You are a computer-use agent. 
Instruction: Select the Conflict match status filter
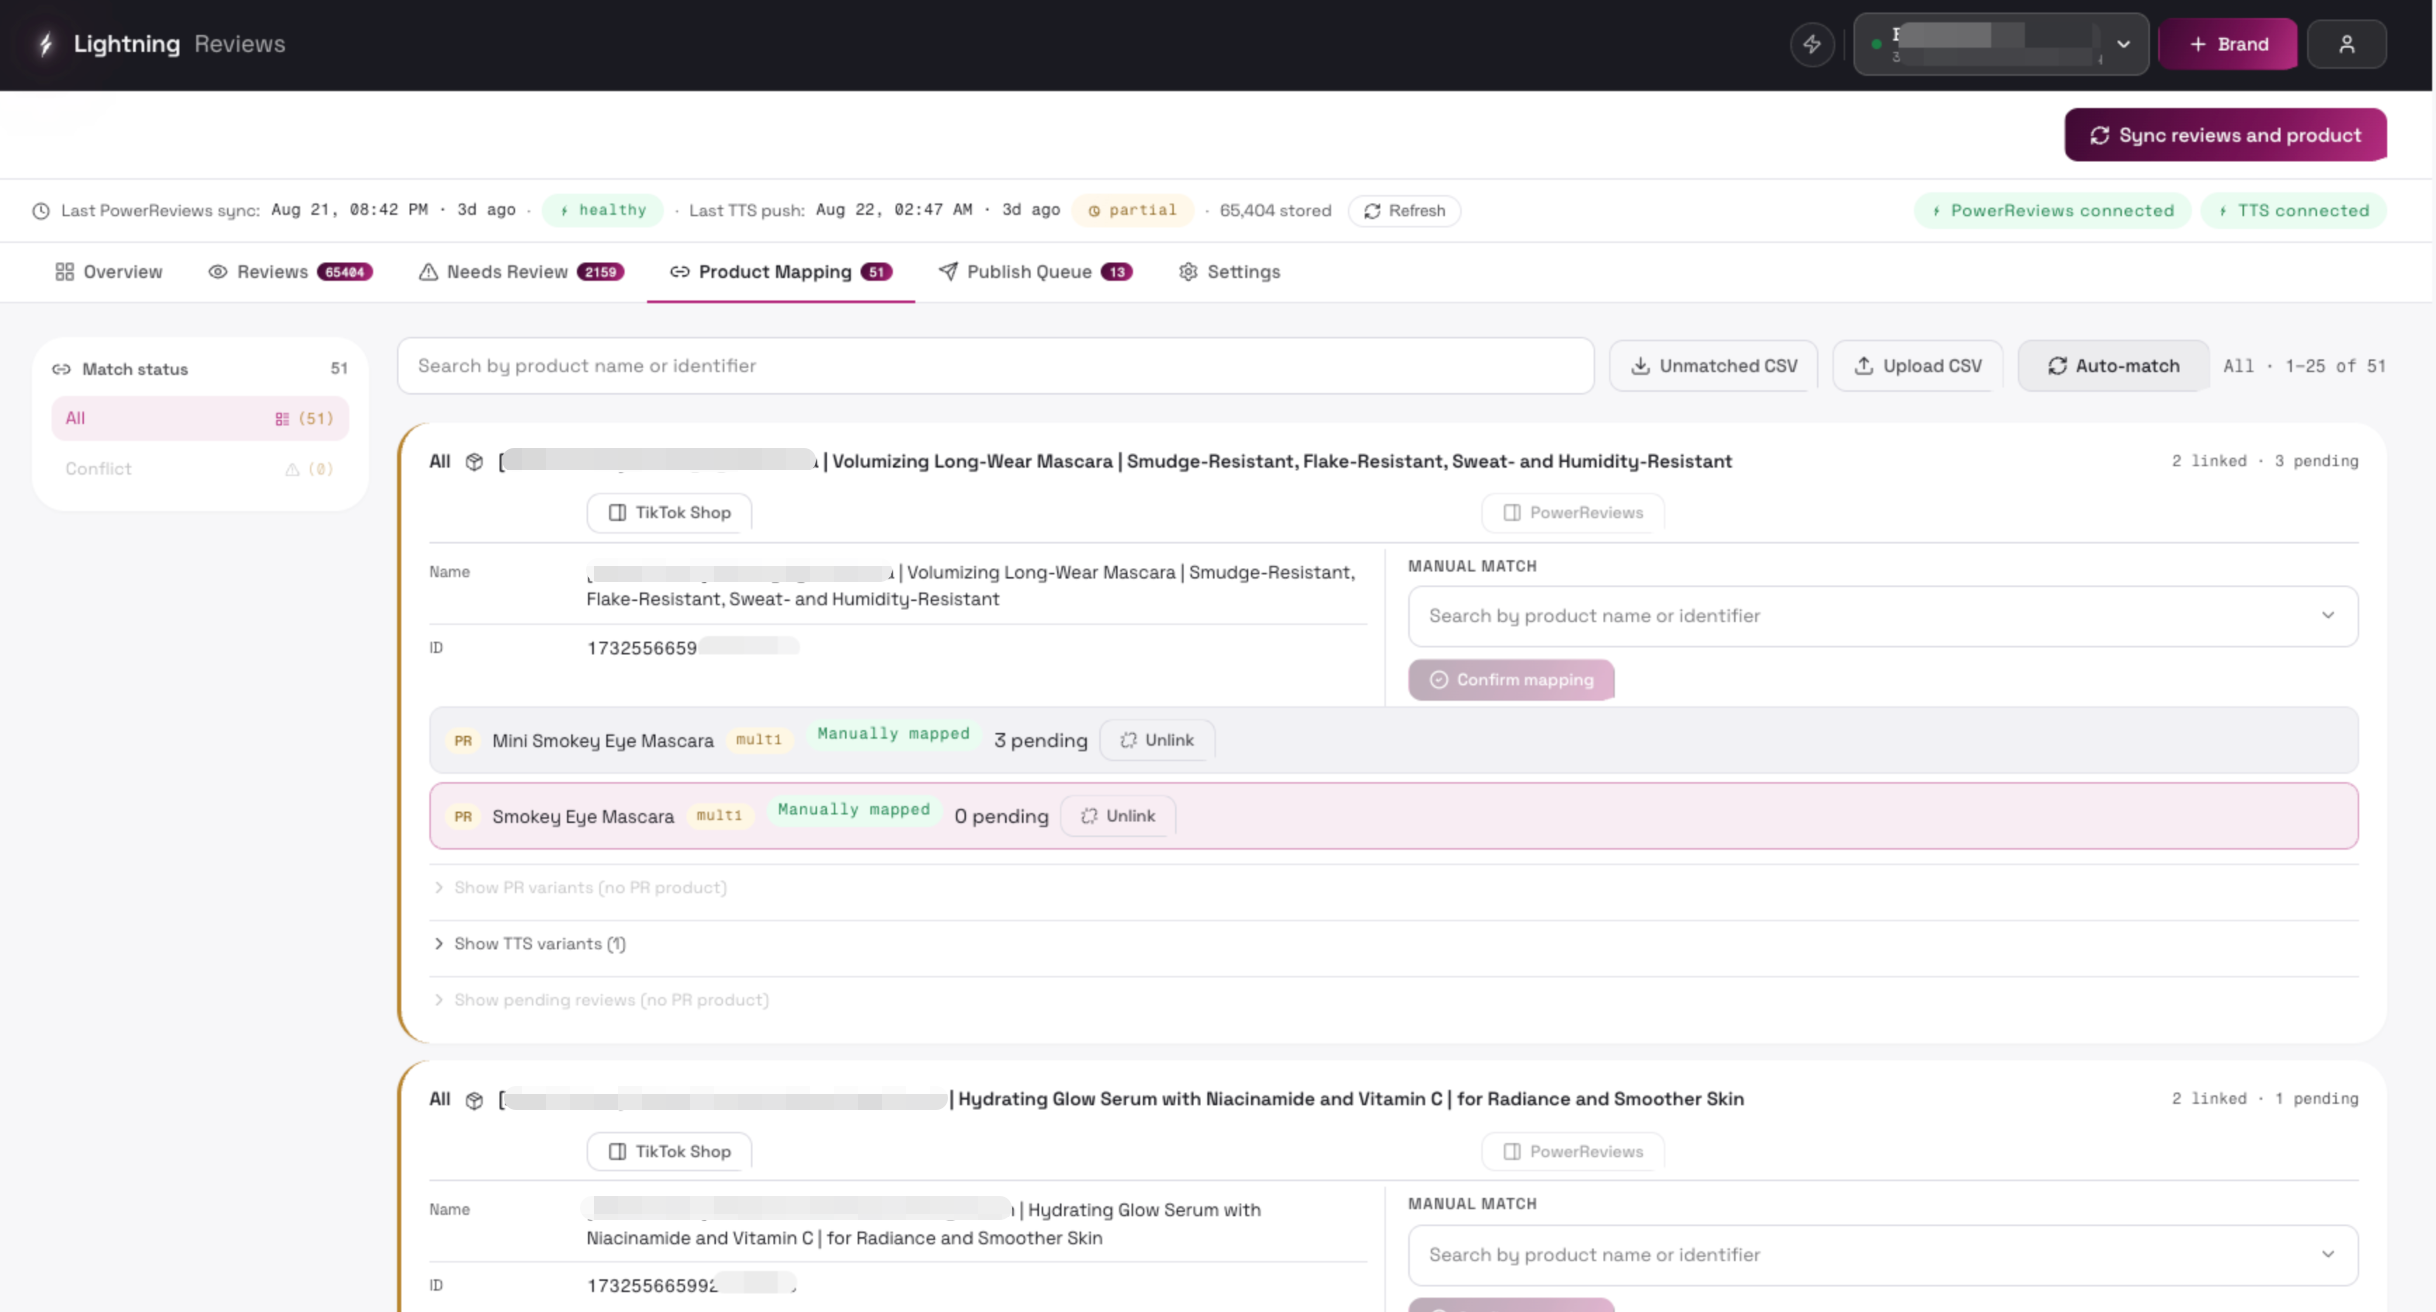(x=200, y=469)
